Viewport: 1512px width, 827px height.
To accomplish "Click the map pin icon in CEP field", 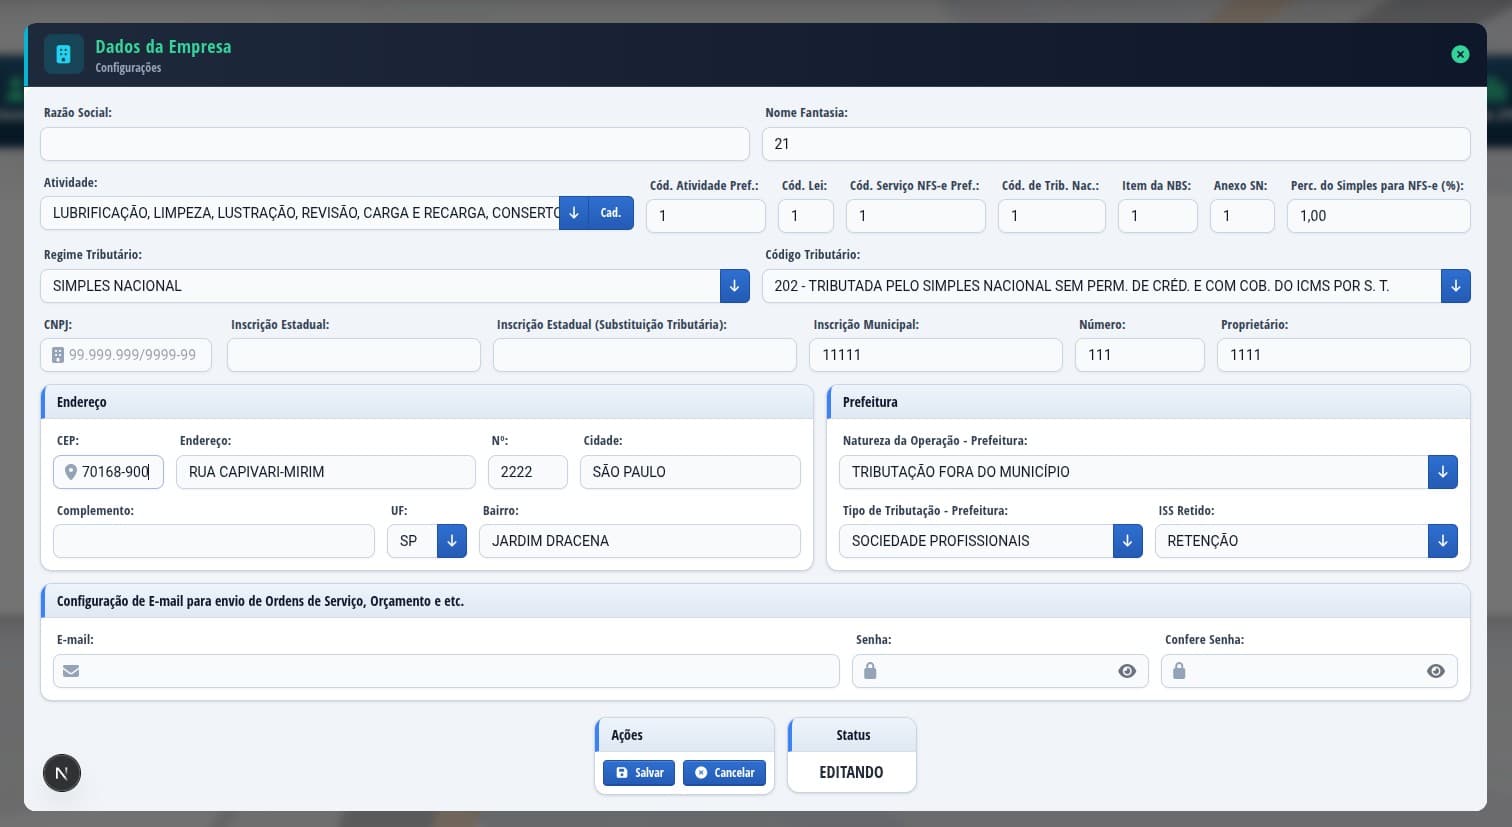I will tap(71, 472).
